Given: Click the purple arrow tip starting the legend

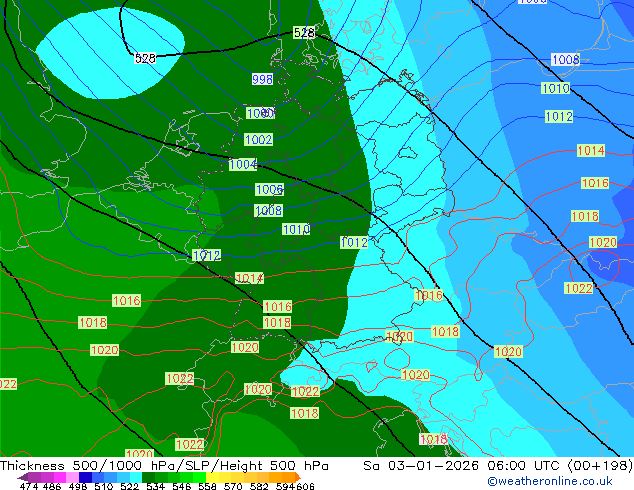Looking at the screenshot, I should click(x=22, y=477).
